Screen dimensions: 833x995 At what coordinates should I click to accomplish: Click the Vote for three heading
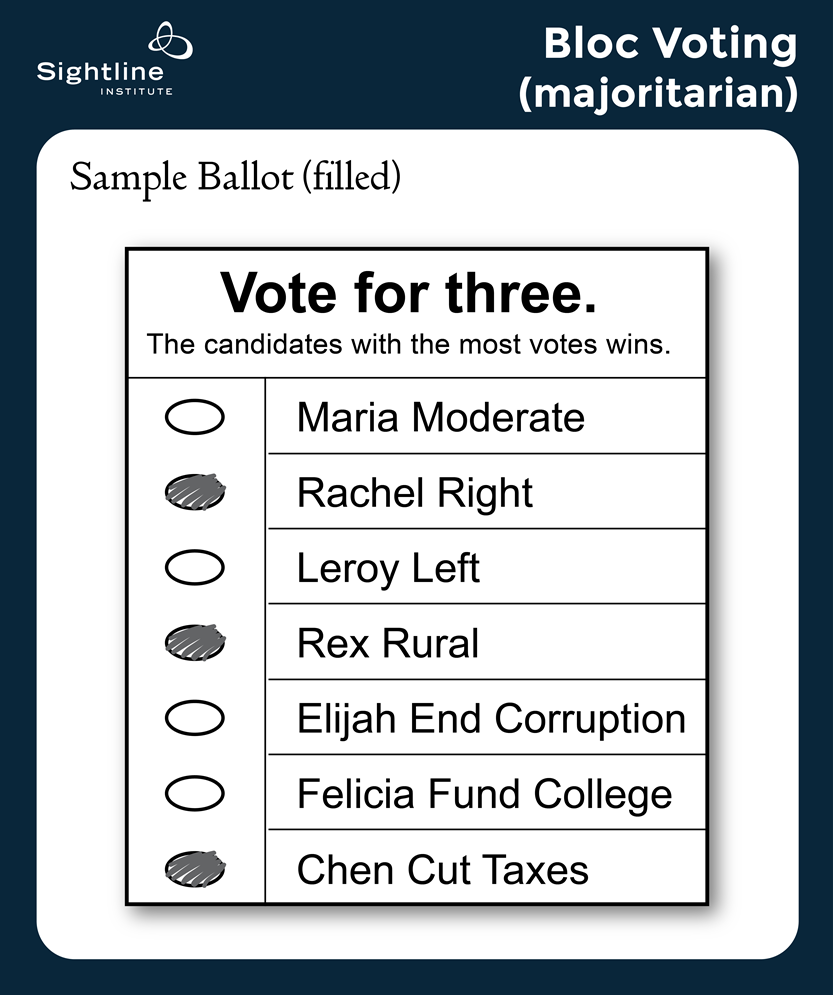[408, 294]
